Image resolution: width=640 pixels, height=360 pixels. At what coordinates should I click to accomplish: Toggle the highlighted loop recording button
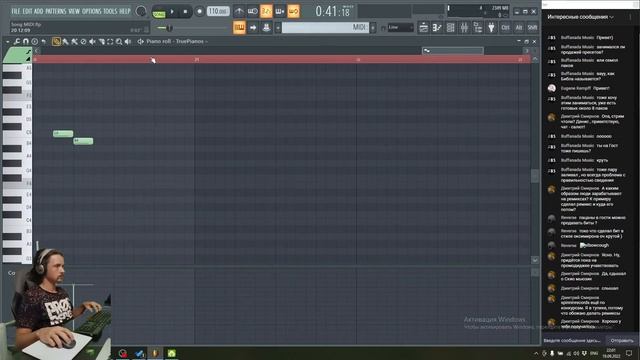pos(293,11)
